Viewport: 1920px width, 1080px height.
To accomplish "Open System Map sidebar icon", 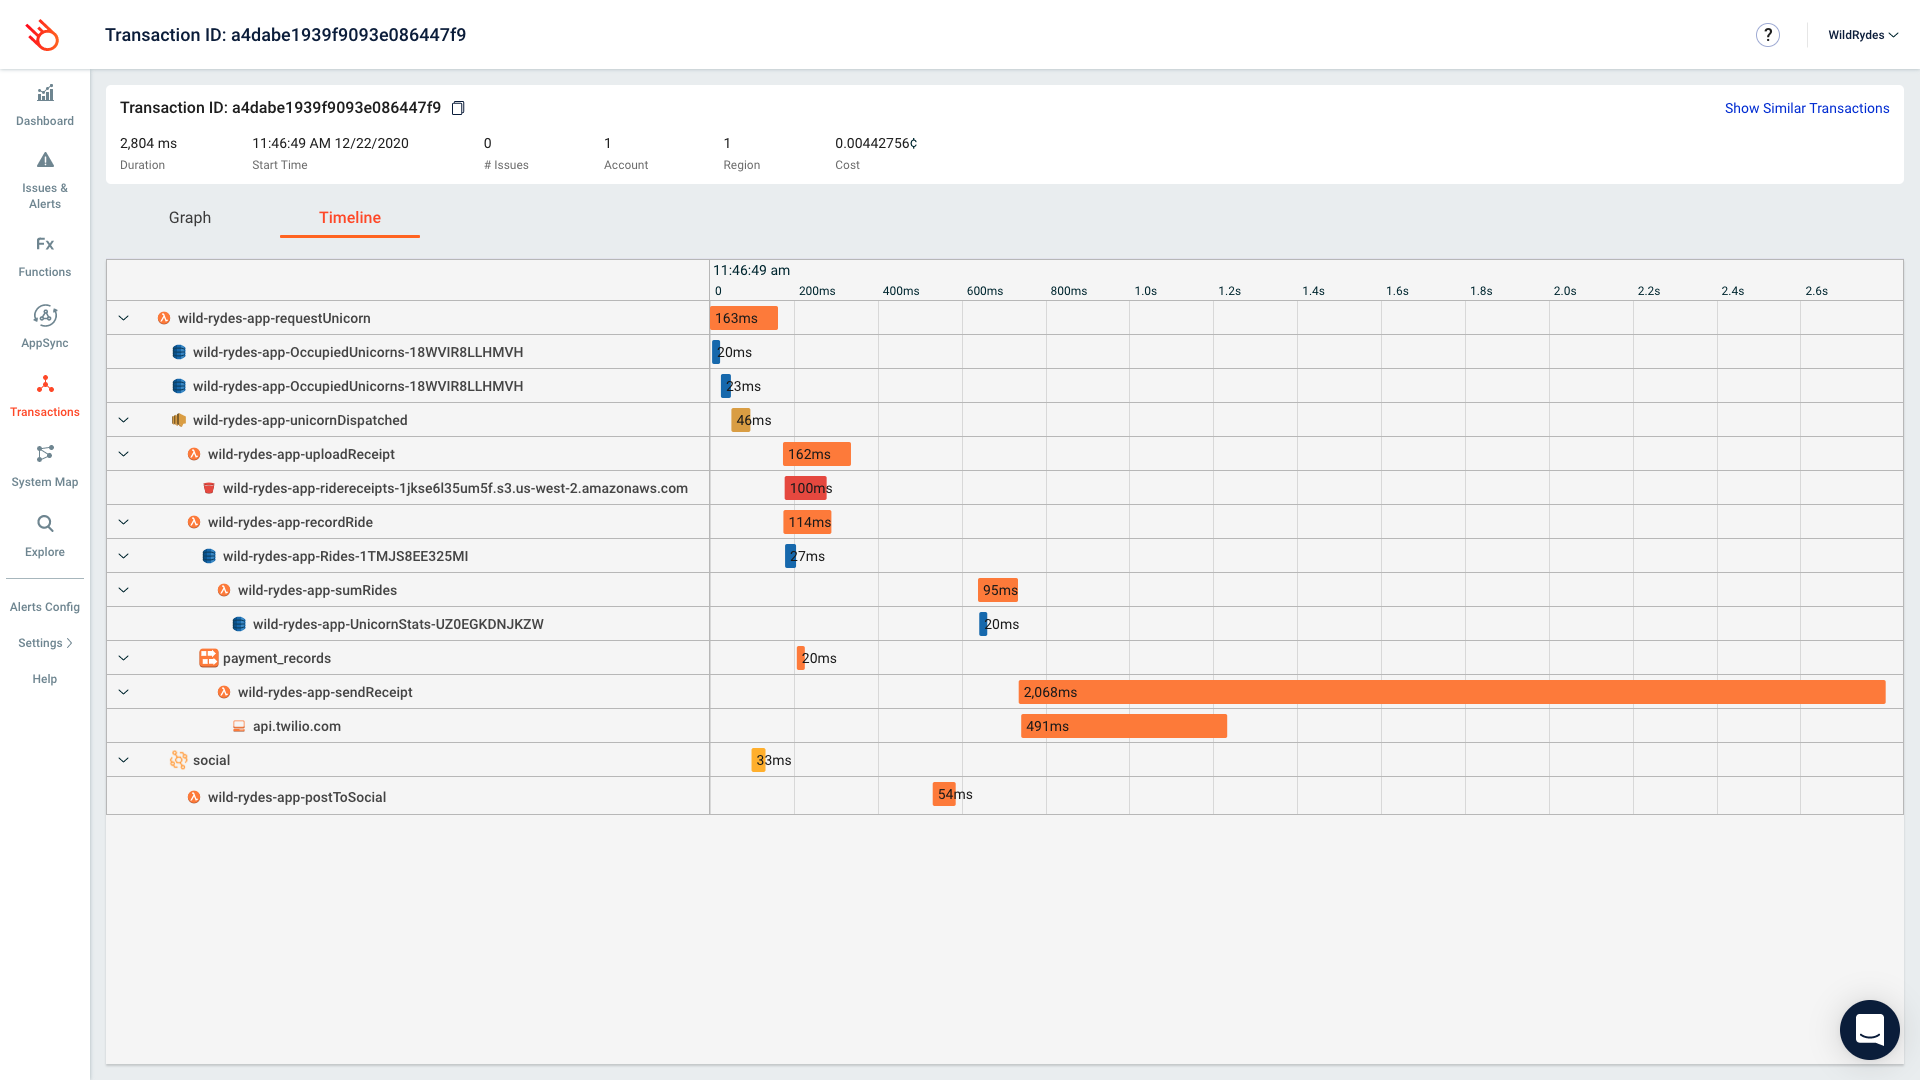I will pos(45,454).
